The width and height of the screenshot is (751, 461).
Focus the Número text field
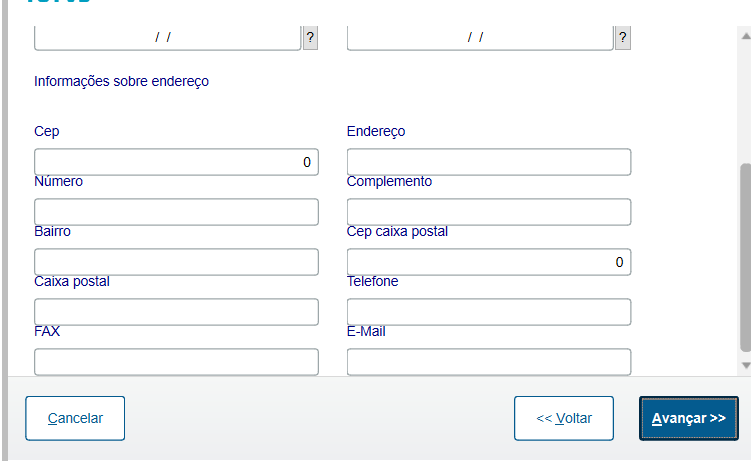click(176, 212)
